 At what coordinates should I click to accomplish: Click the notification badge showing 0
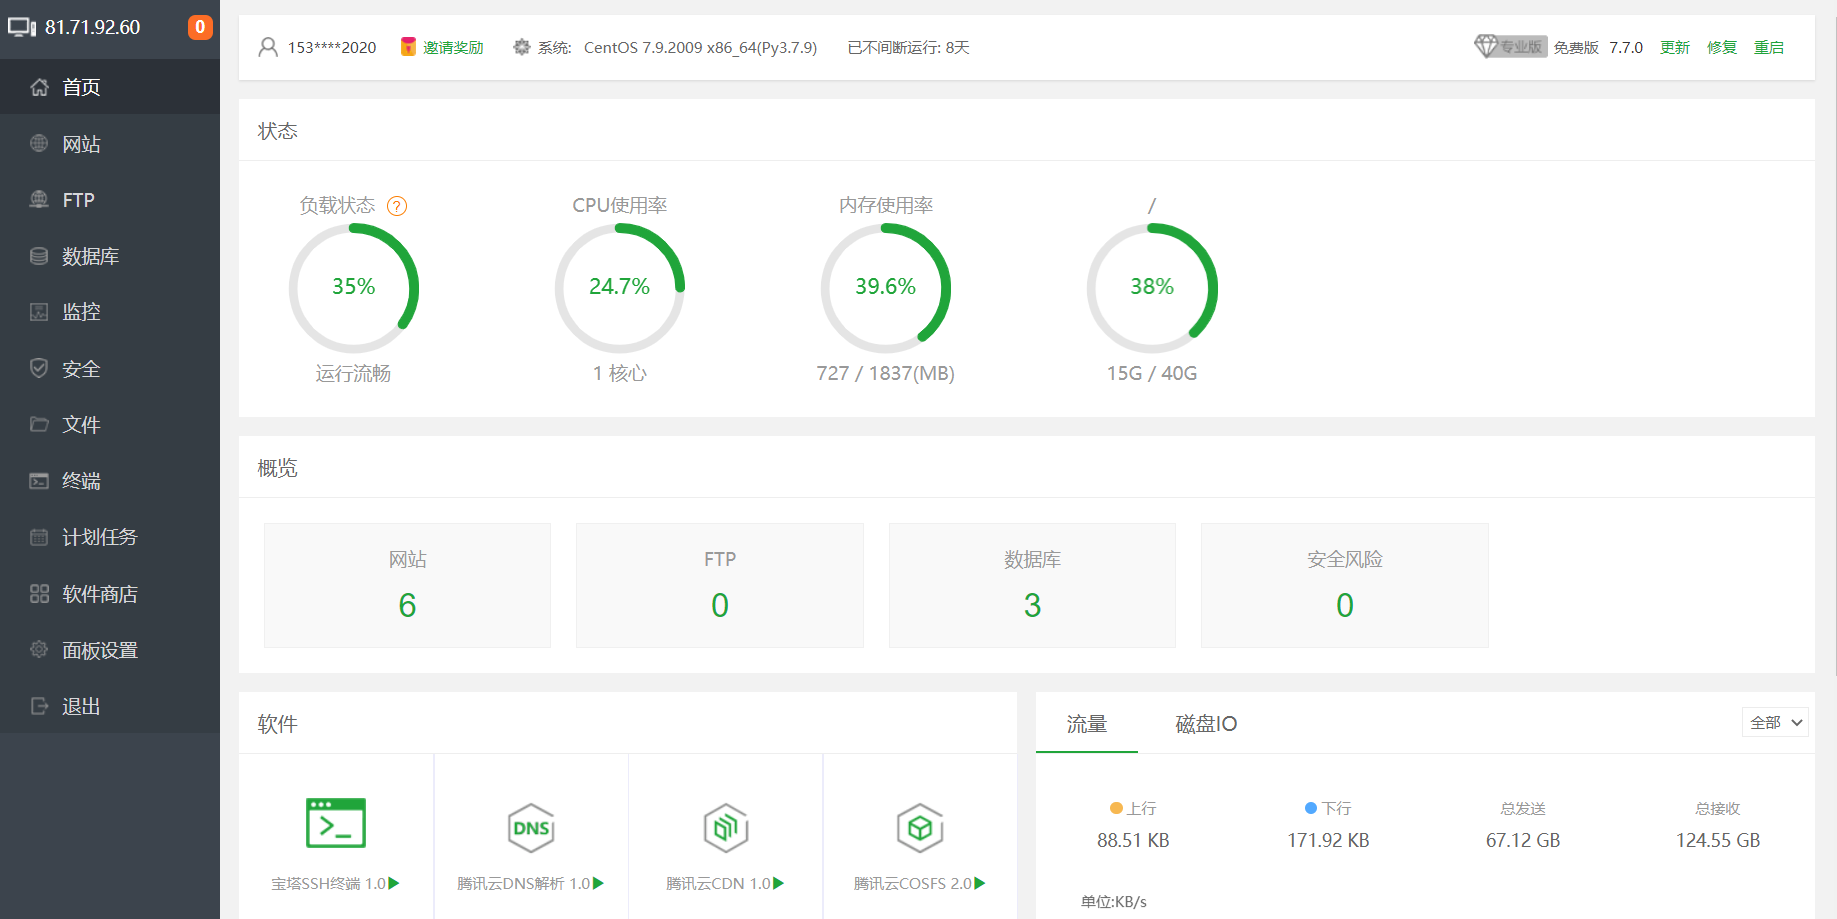[199, 27]
